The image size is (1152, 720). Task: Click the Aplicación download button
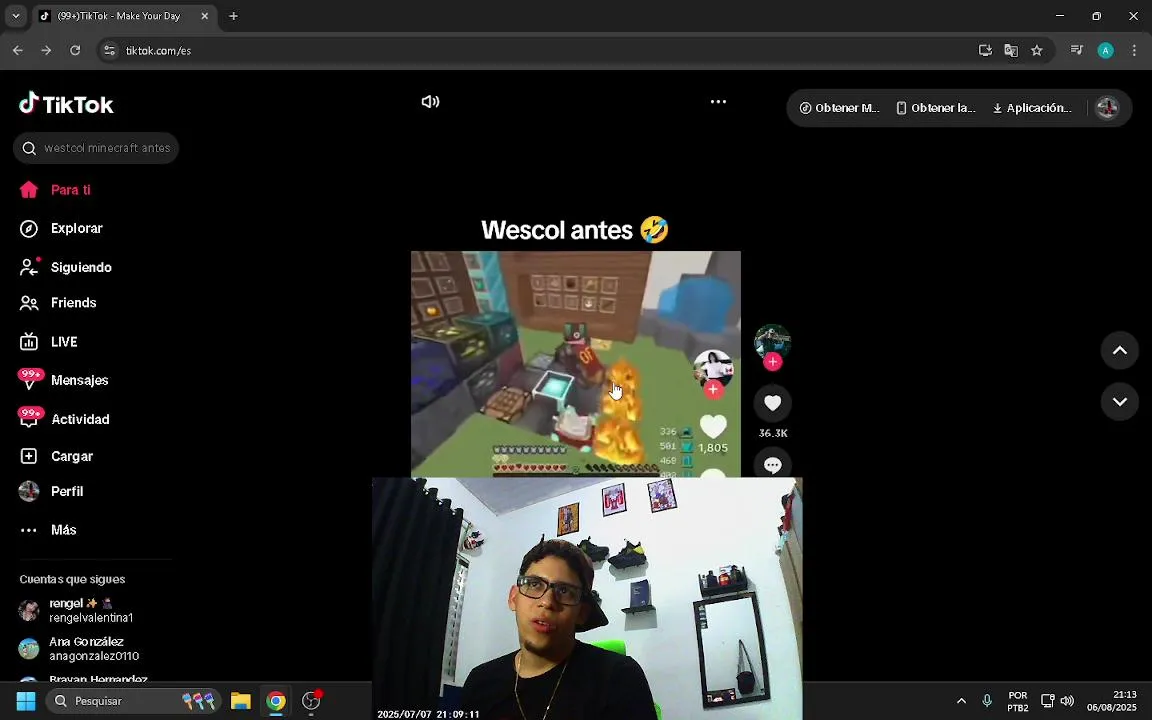1032,108
